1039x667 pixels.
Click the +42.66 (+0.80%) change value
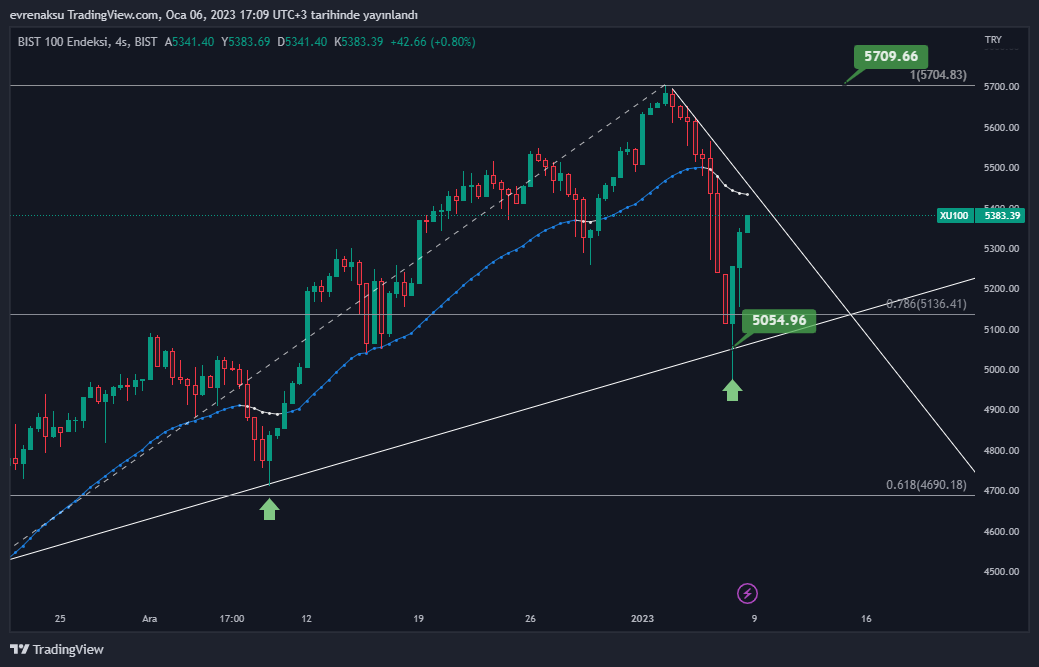pos(433,42)
